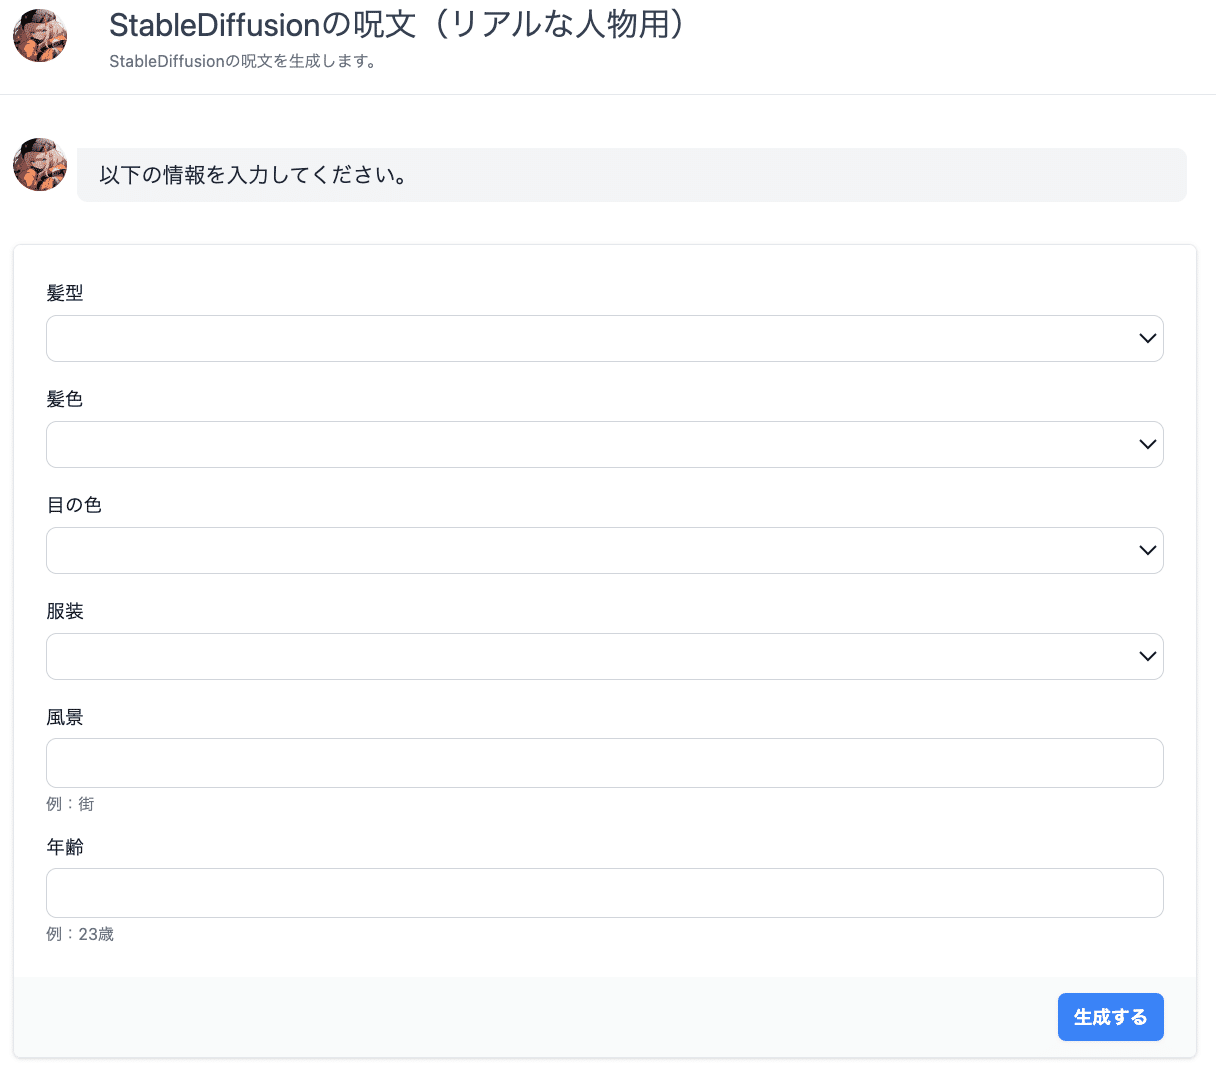Open the 髪型 dropdown

[604, 338]
